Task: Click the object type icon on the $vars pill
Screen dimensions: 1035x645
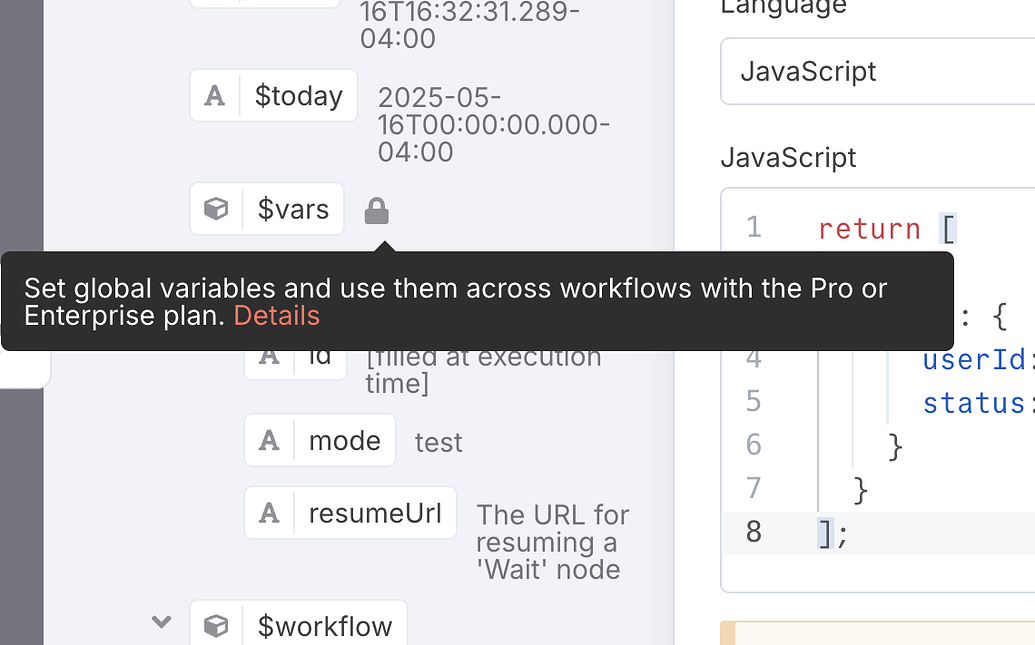Action: pyautogui.click(x=216, y=209)
